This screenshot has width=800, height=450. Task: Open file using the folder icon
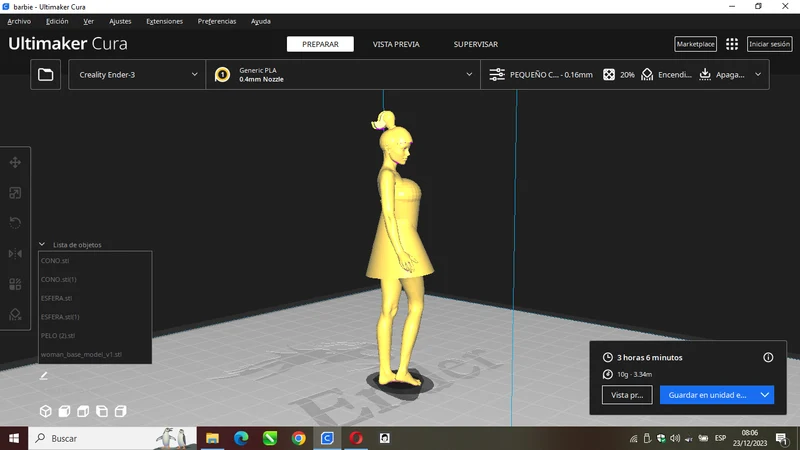point(45,74)
